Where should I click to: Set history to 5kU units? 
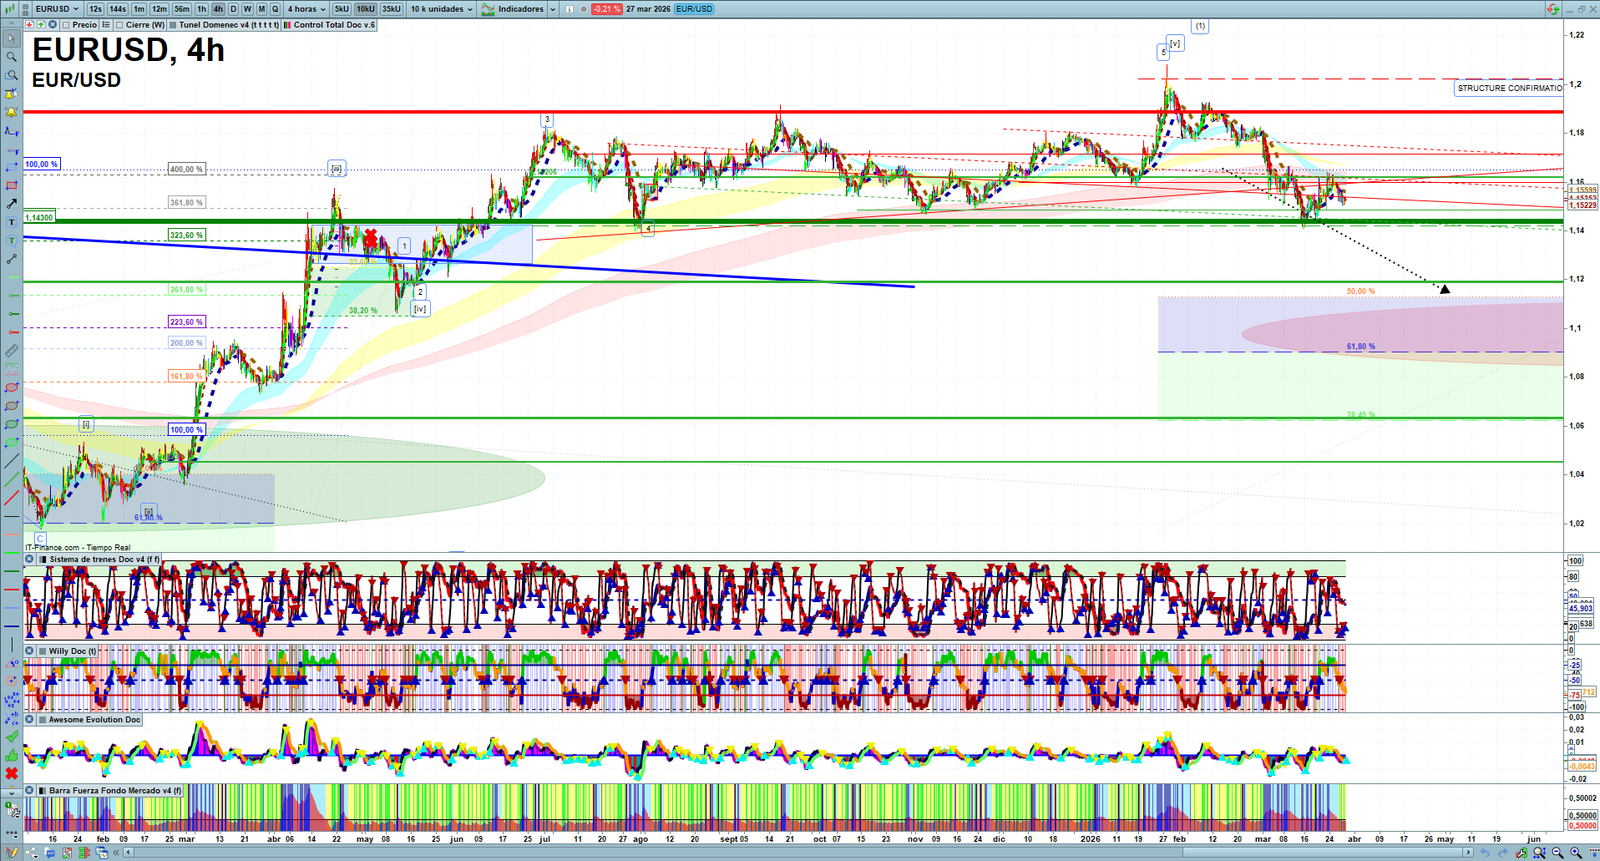341,9
